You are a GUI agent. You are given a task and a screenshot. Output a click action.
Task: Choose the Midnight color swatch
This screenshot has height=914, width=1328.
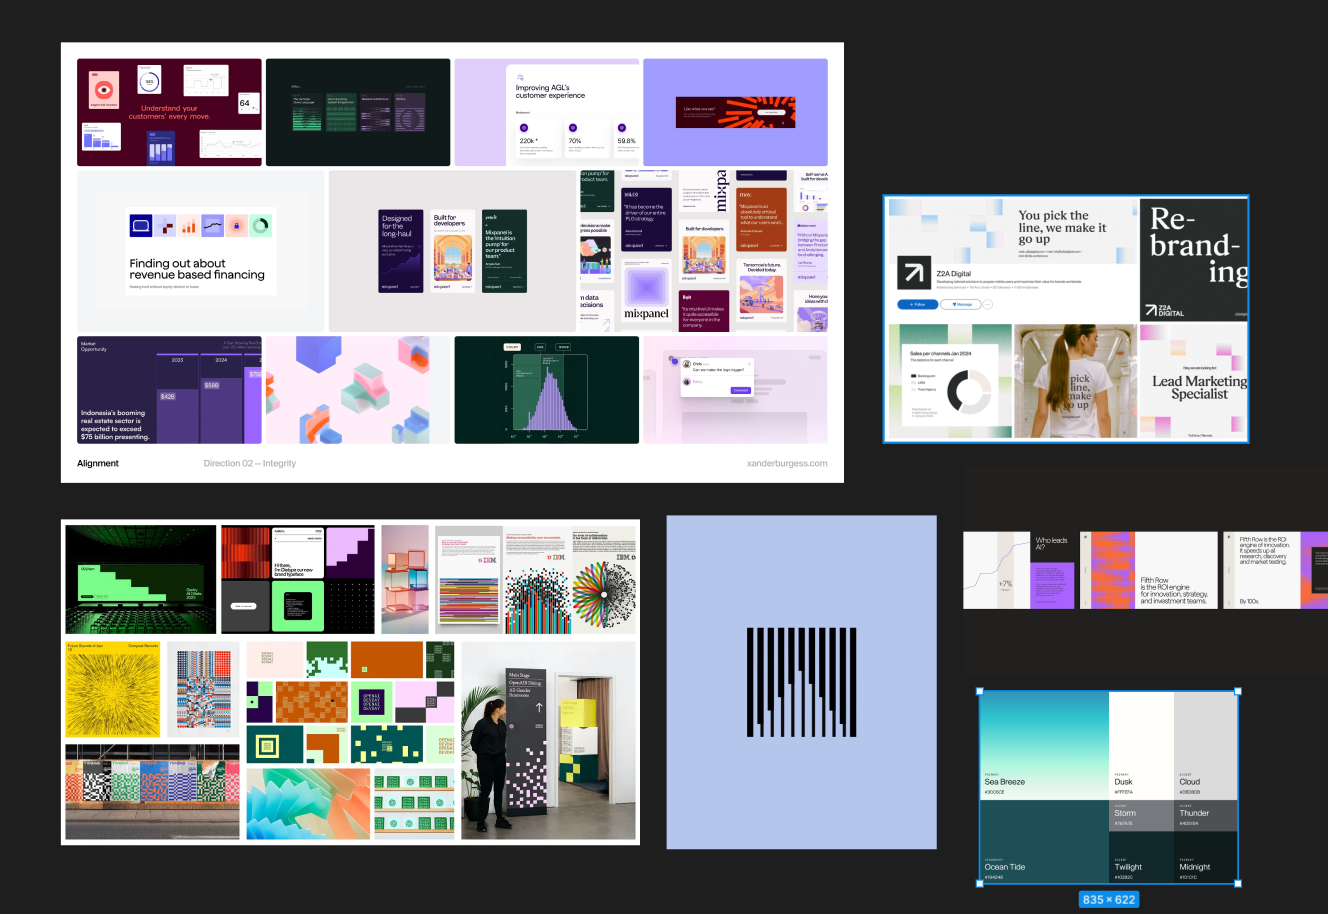1206,866
